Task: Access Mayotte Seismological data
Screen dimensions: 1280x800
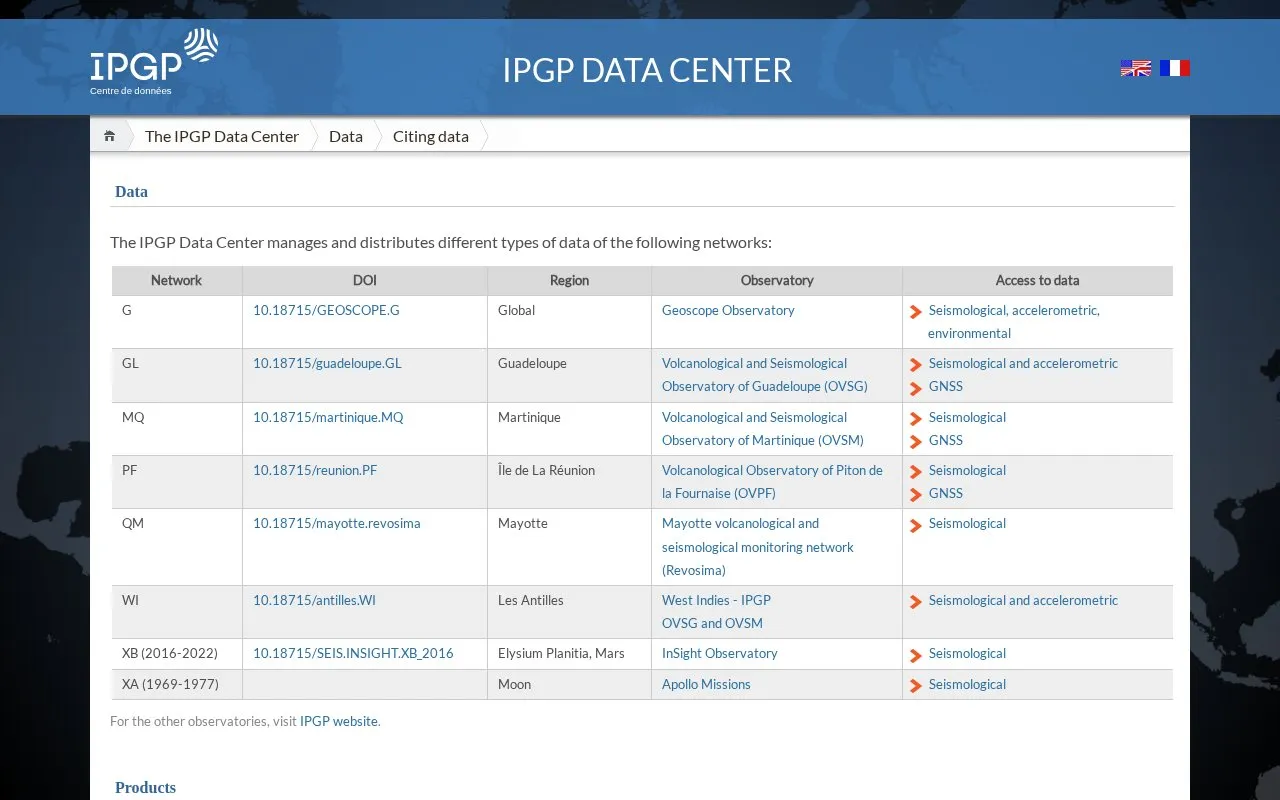Action: [967, 523]
